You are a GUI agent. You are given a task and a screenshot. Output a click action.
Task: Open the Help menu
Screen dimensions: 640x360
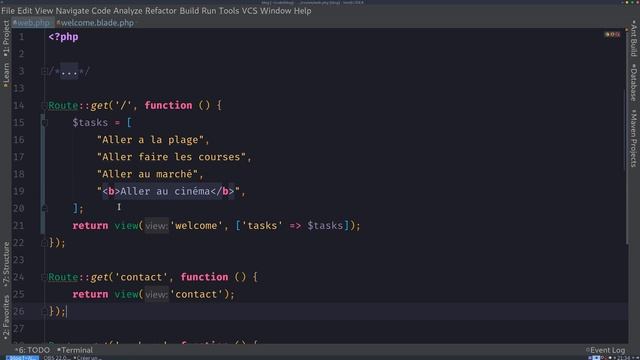tap(302, 11)
